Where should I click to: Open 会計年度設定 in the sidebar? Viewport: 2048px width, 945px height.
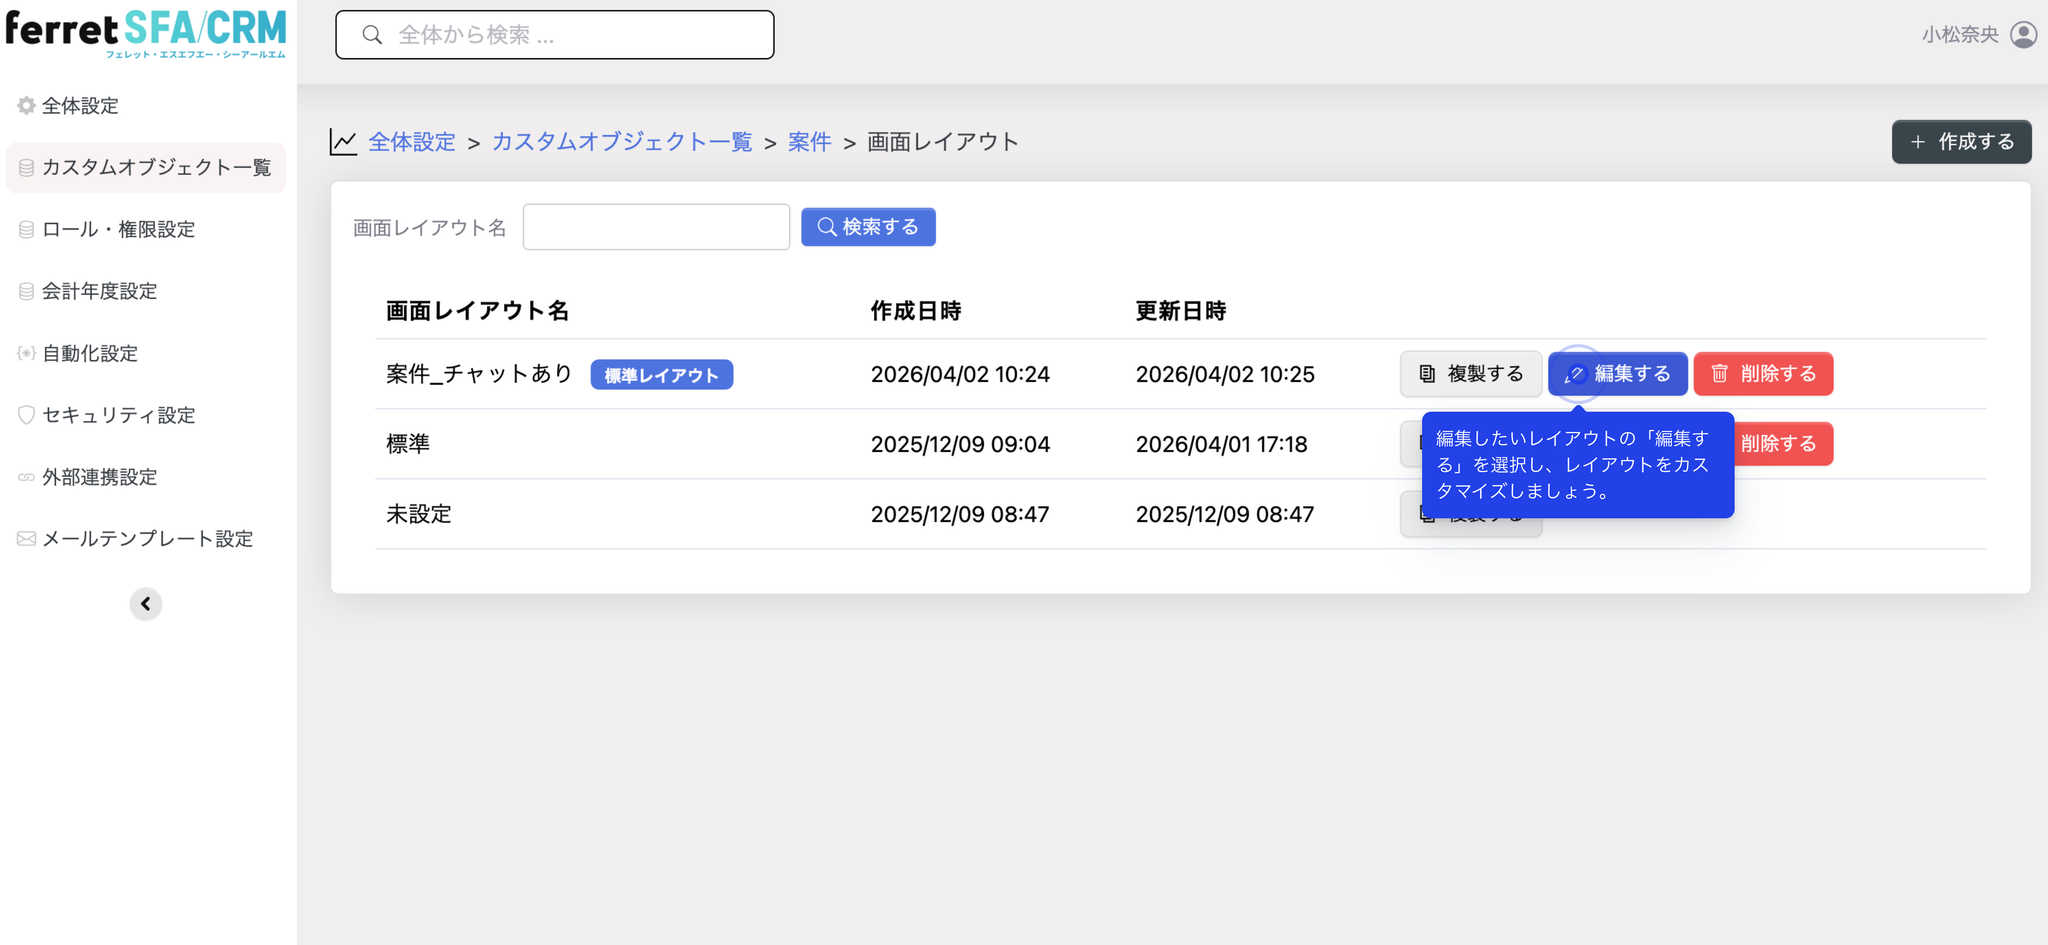[146, 291]
